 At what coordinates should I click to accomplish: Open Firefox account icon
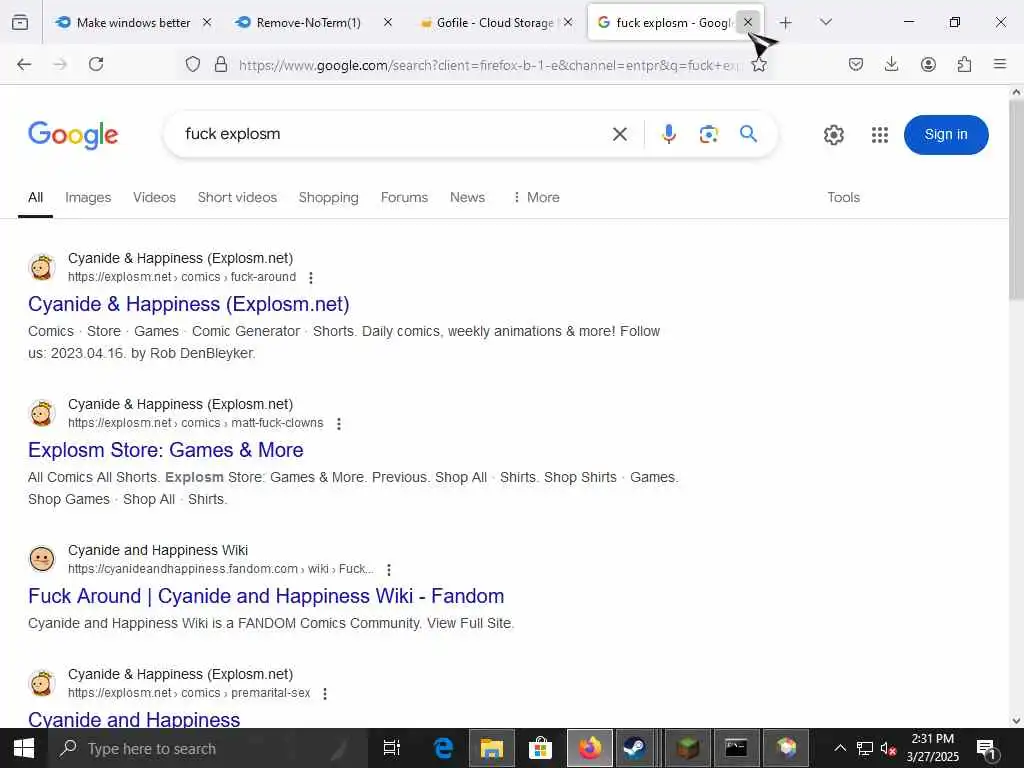pos(928,64)
